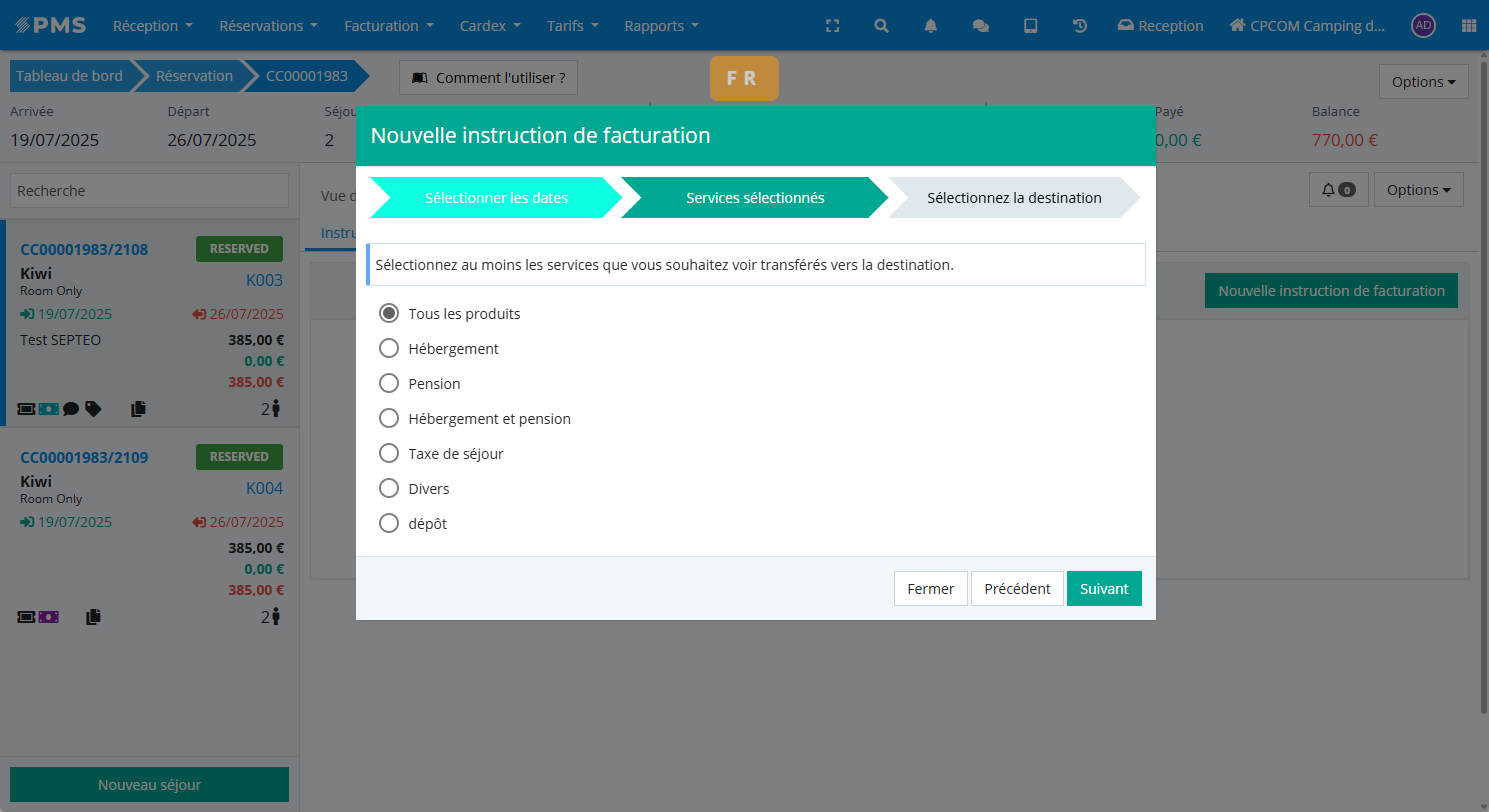Select the Hébergement radio option
Screen dimensions: 1489x812
pyautogui.click(x=389, y=349)
